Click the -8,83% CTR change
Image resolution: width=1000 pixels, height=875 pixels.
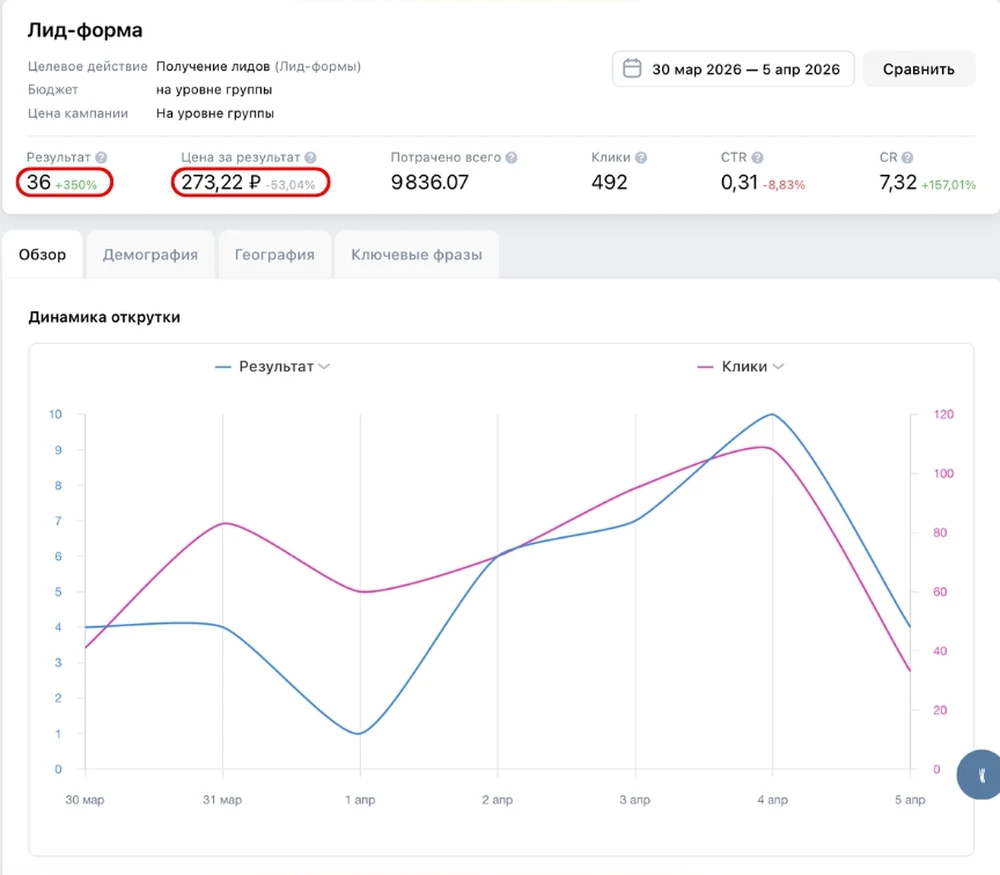coord(784,185)
